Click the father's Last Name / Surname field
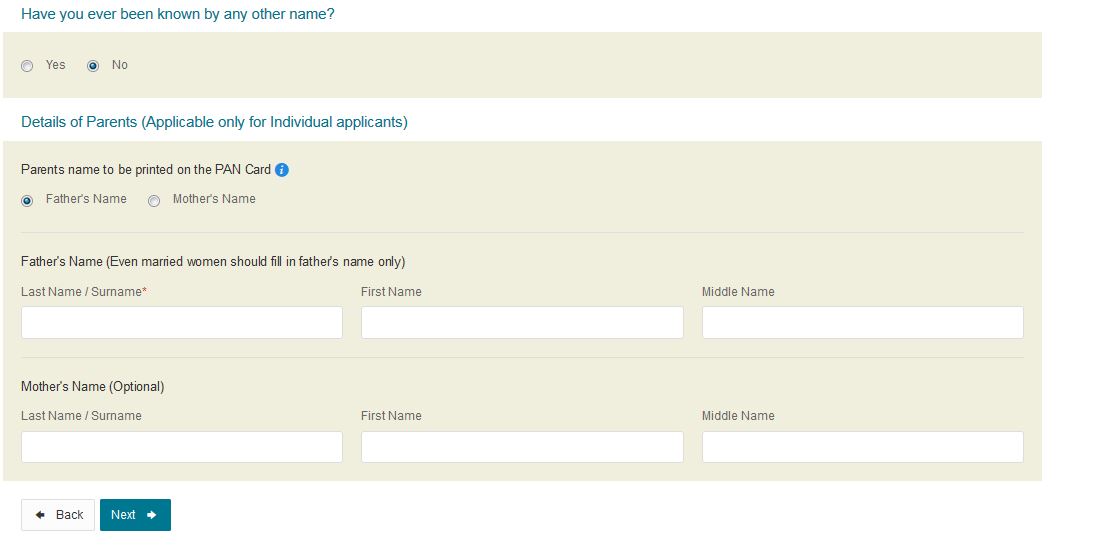Viewport: 1101px width, 557px height. click(182, 323)
